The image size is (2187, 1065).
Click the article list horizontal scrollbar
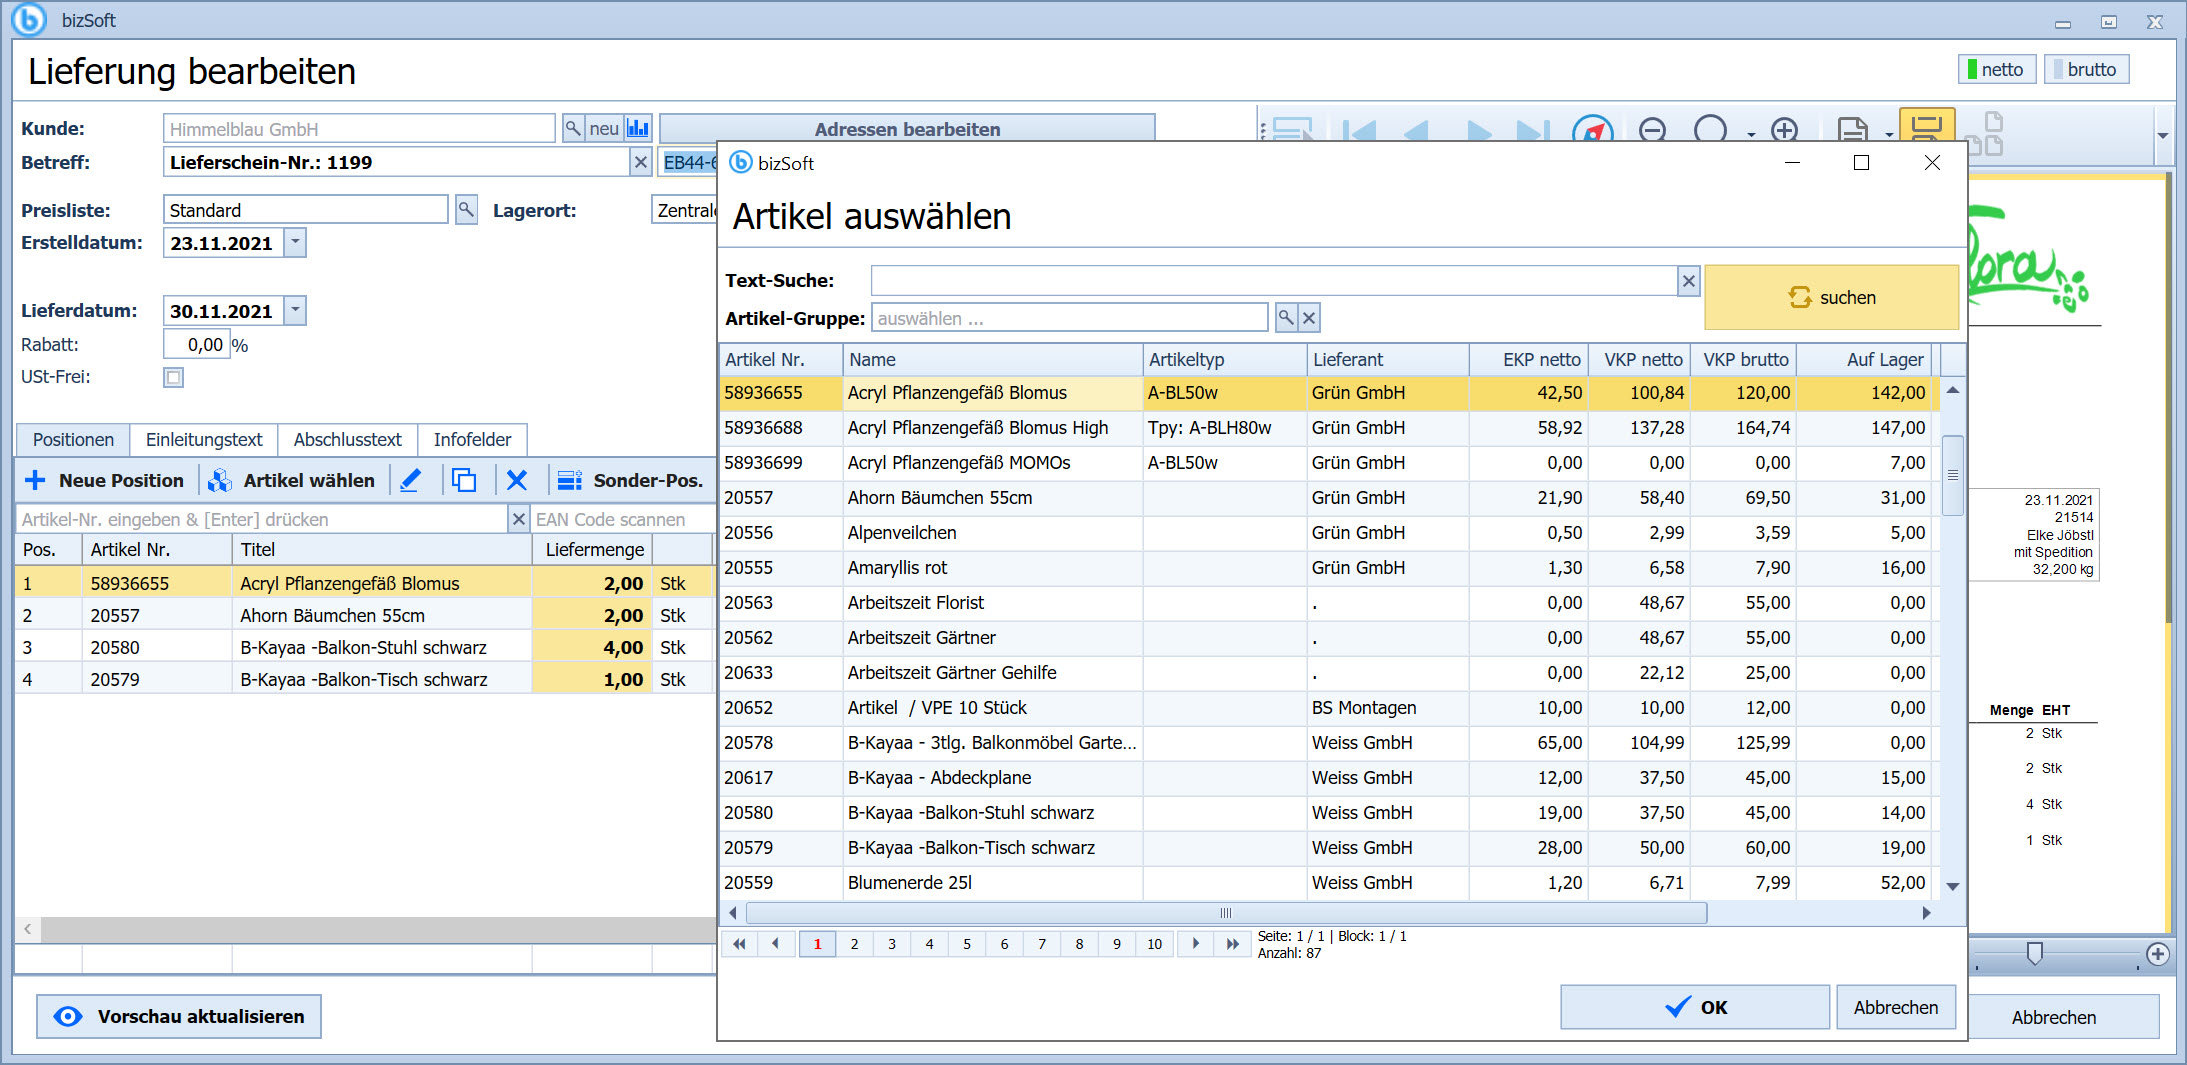1226,913
